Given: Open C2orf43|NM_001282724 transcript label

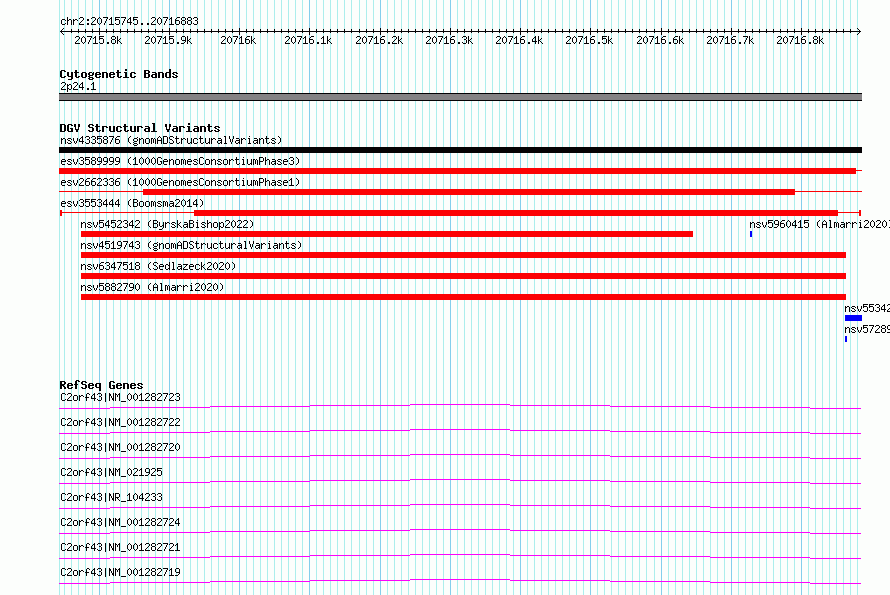Looking at the screenshot, I should click(120, 522).
